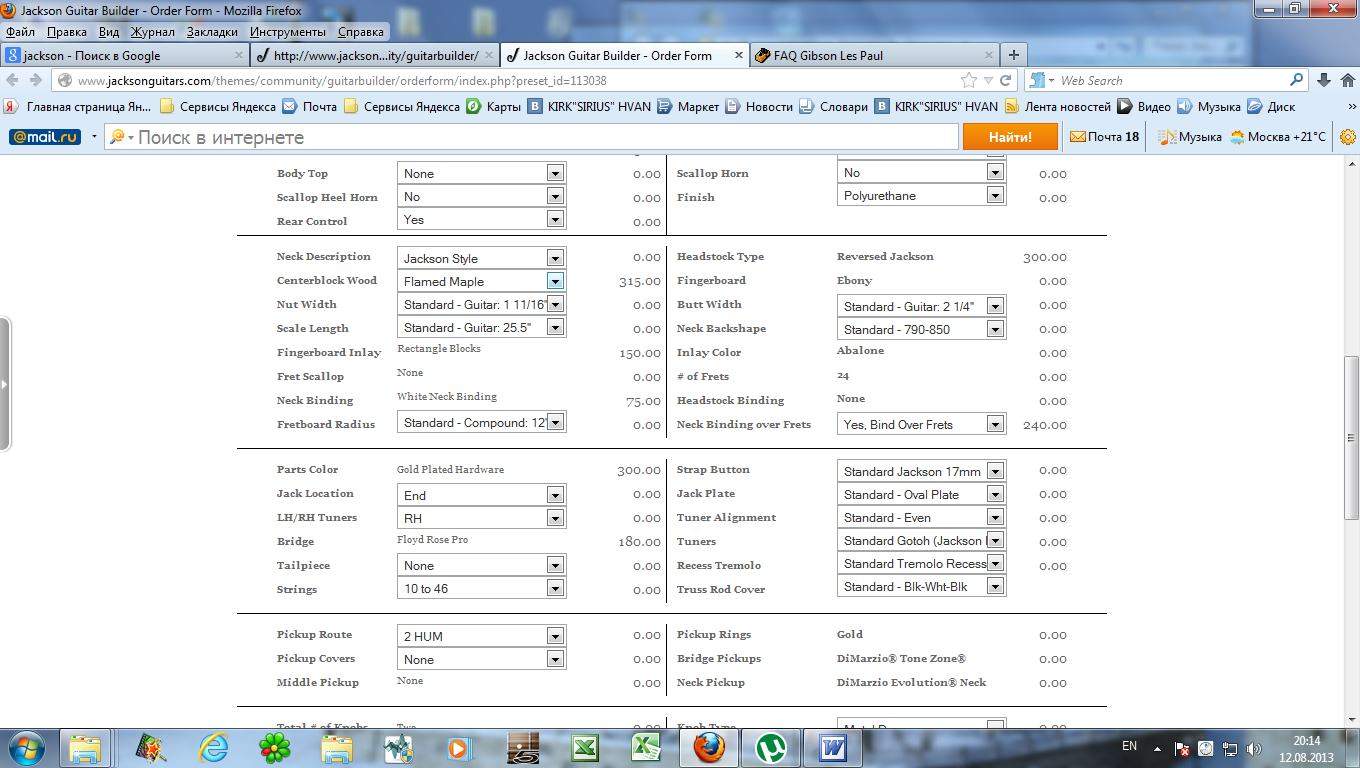Click the orange Найти! button
Viewport: 1360px width, 768px height.
point(1009,137)
